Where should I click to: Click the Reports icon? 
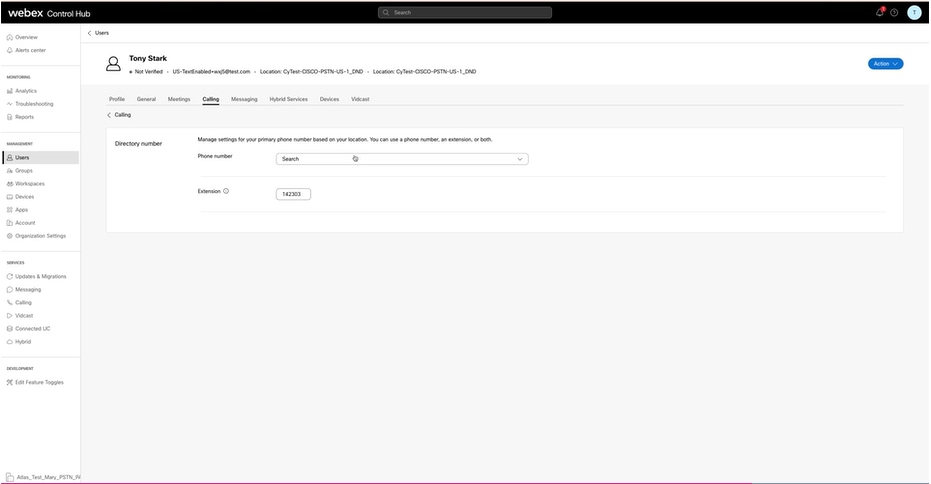[x=10, y=117]
